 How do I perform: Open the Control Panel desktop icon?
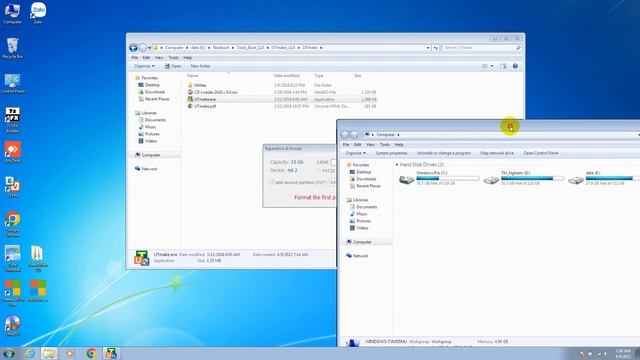click(x=12, y=83)
